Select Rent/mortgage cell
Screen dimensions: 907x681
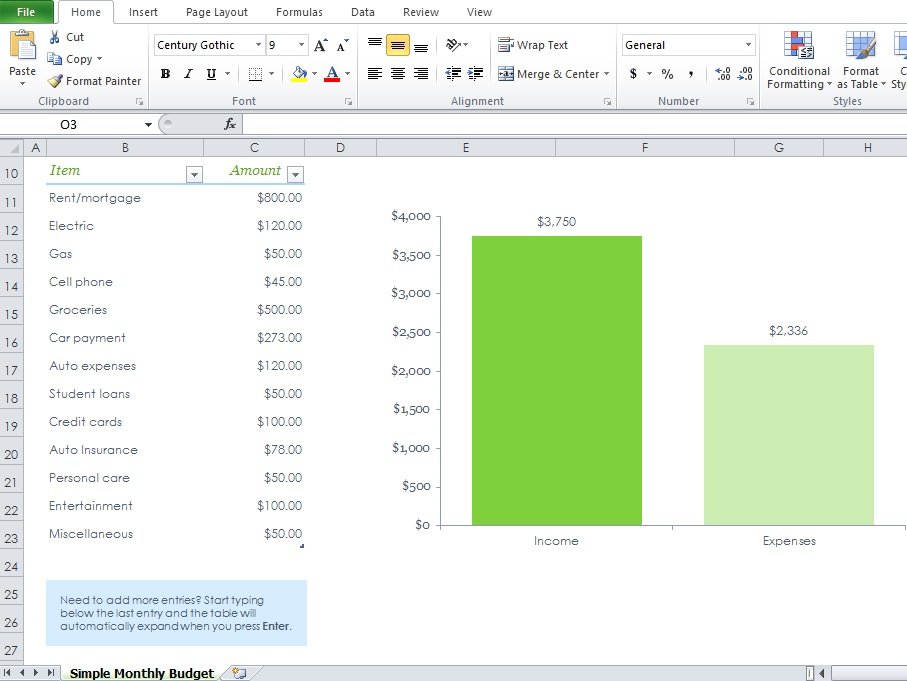tap(125, 198)
